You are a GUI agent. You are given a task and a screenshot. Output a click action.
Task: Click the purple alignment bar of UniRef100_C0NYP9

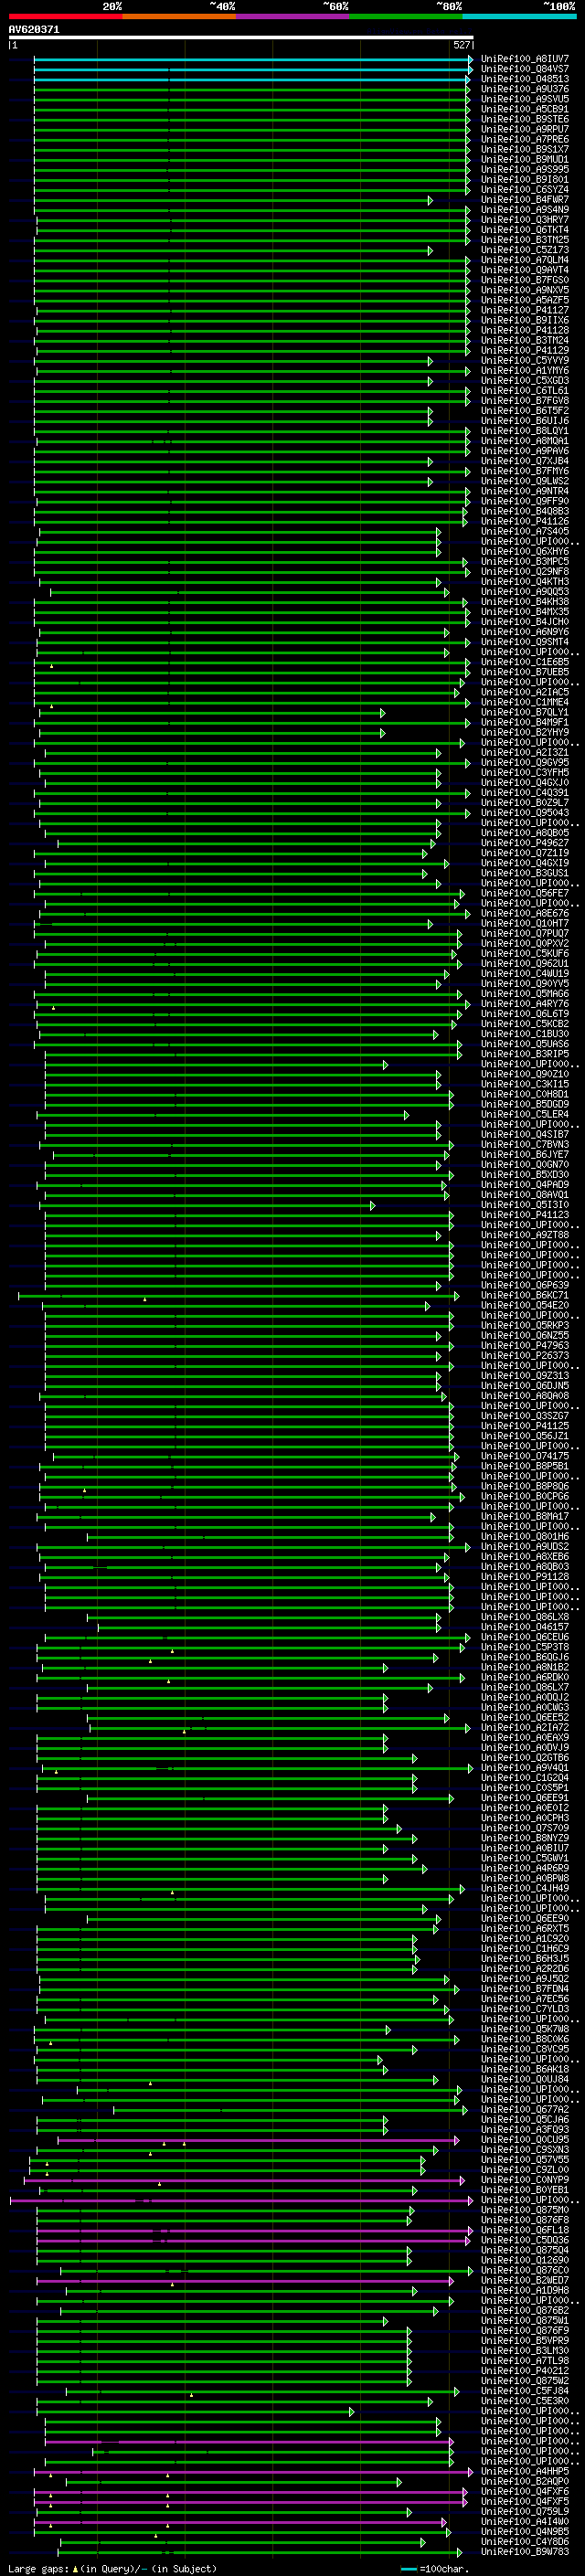tap(244, 2180)
